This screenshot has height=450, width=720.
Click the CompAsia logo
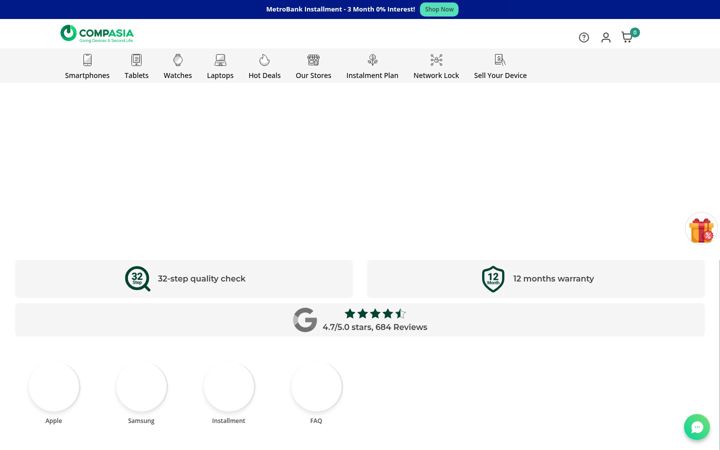tap(97, 34)
